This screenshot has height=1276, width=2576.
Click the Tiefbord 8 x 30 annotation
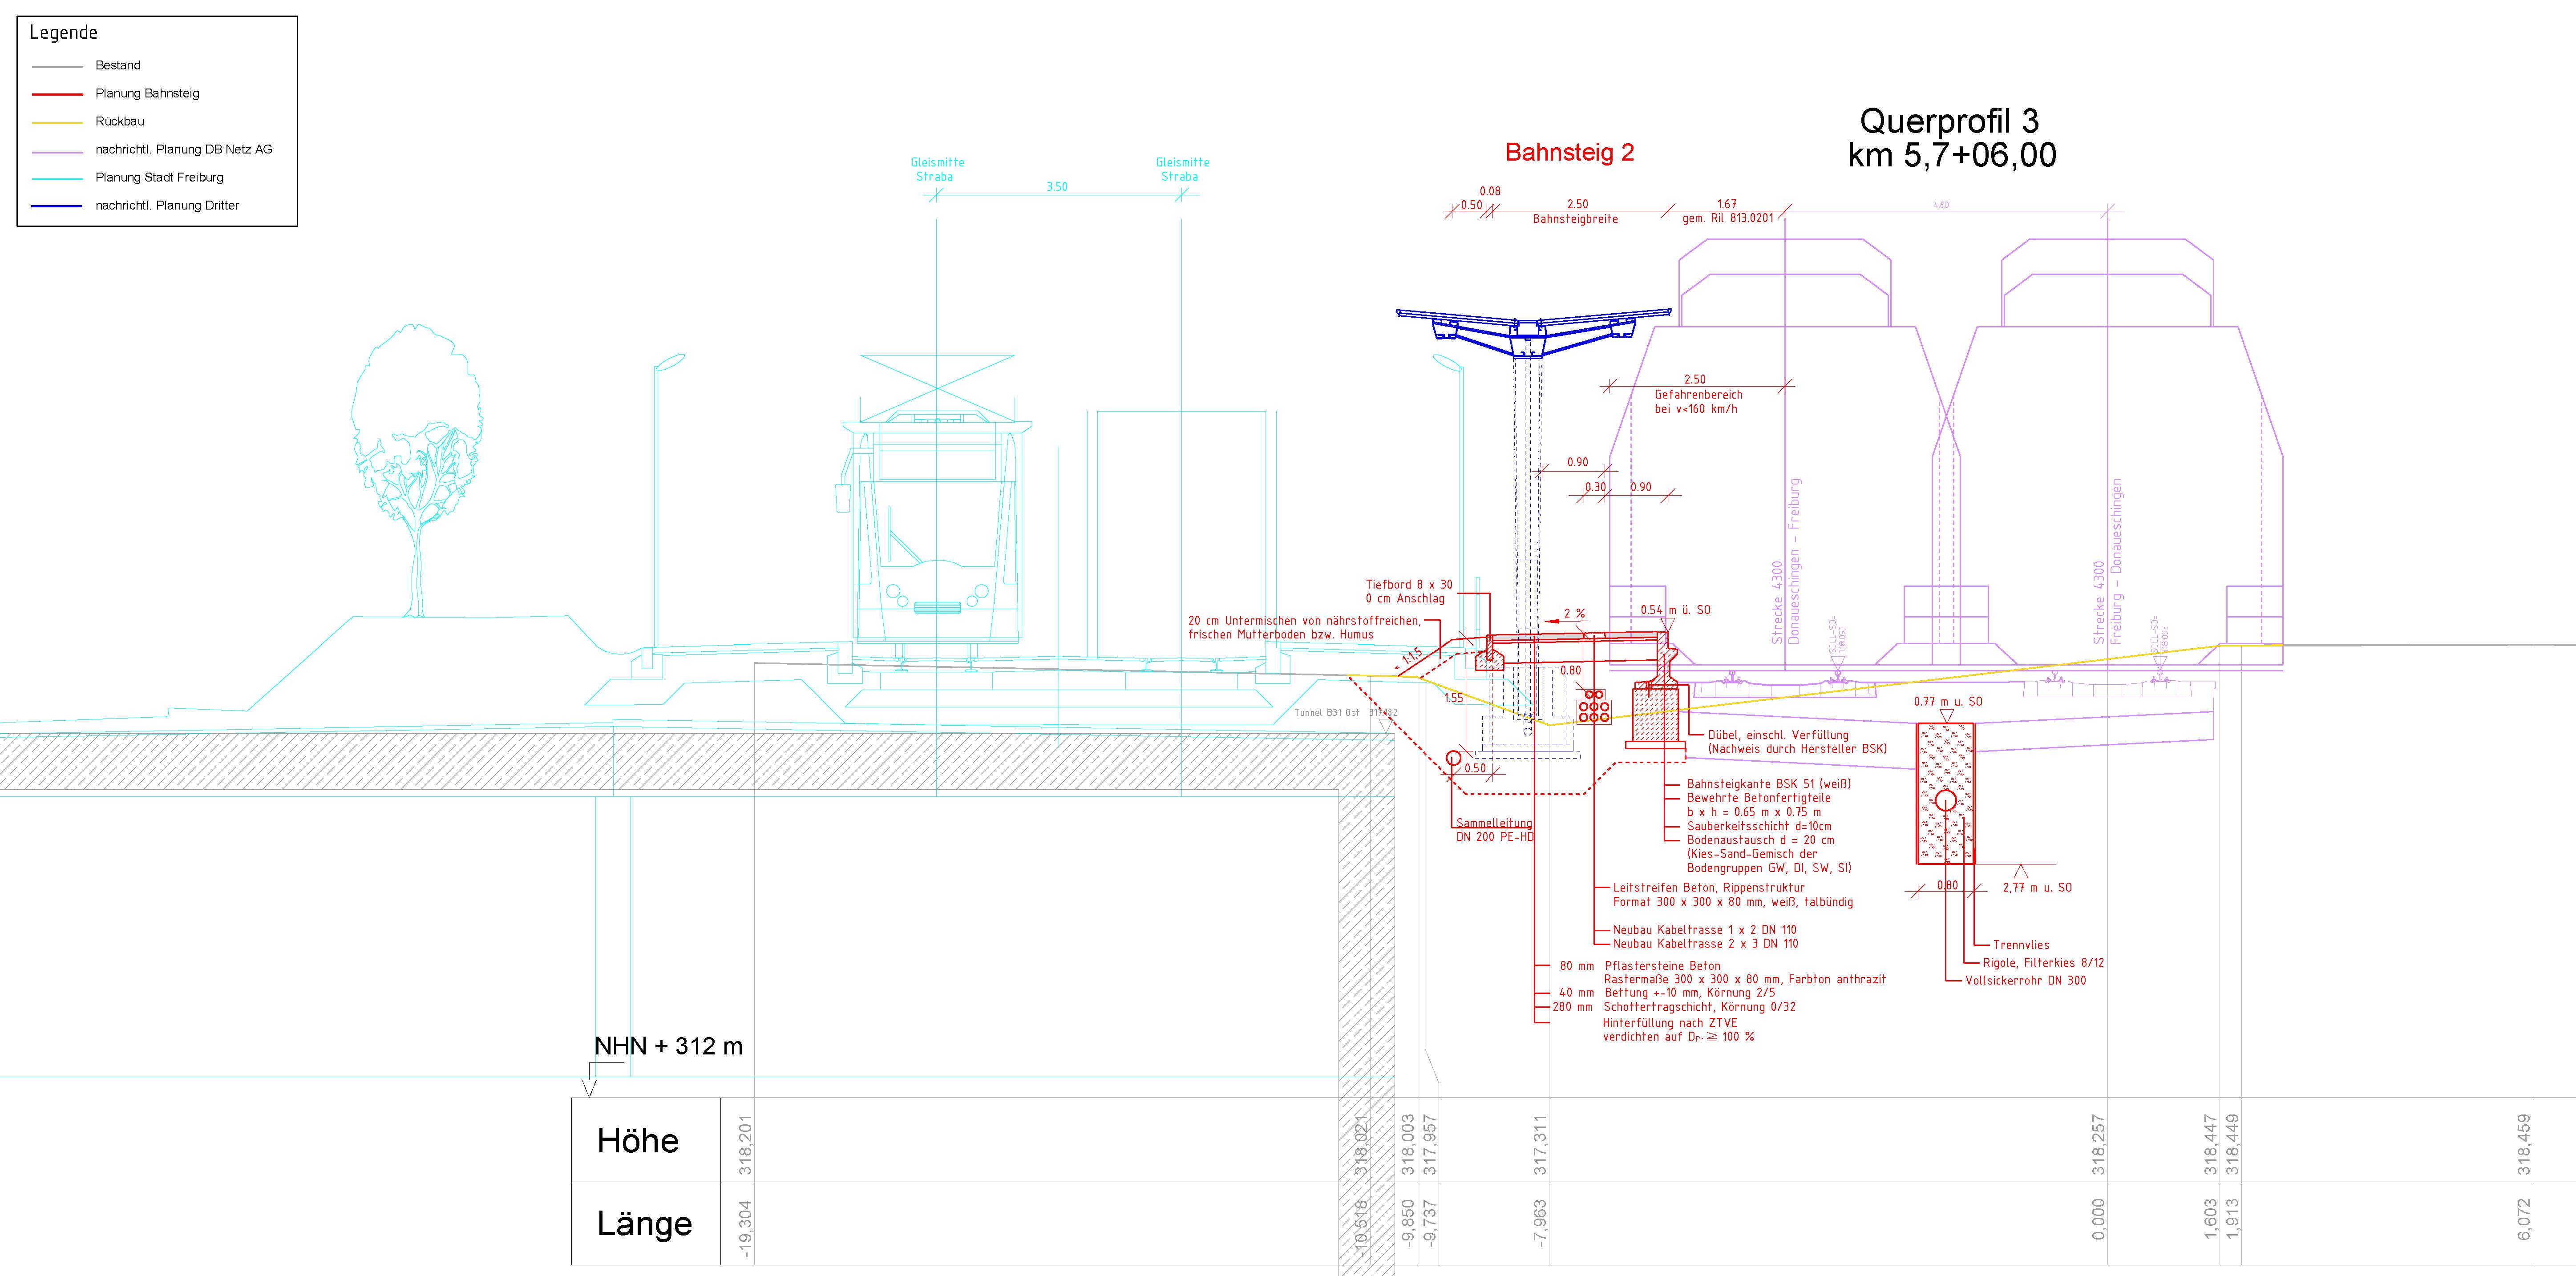(x=1409, y=585)
